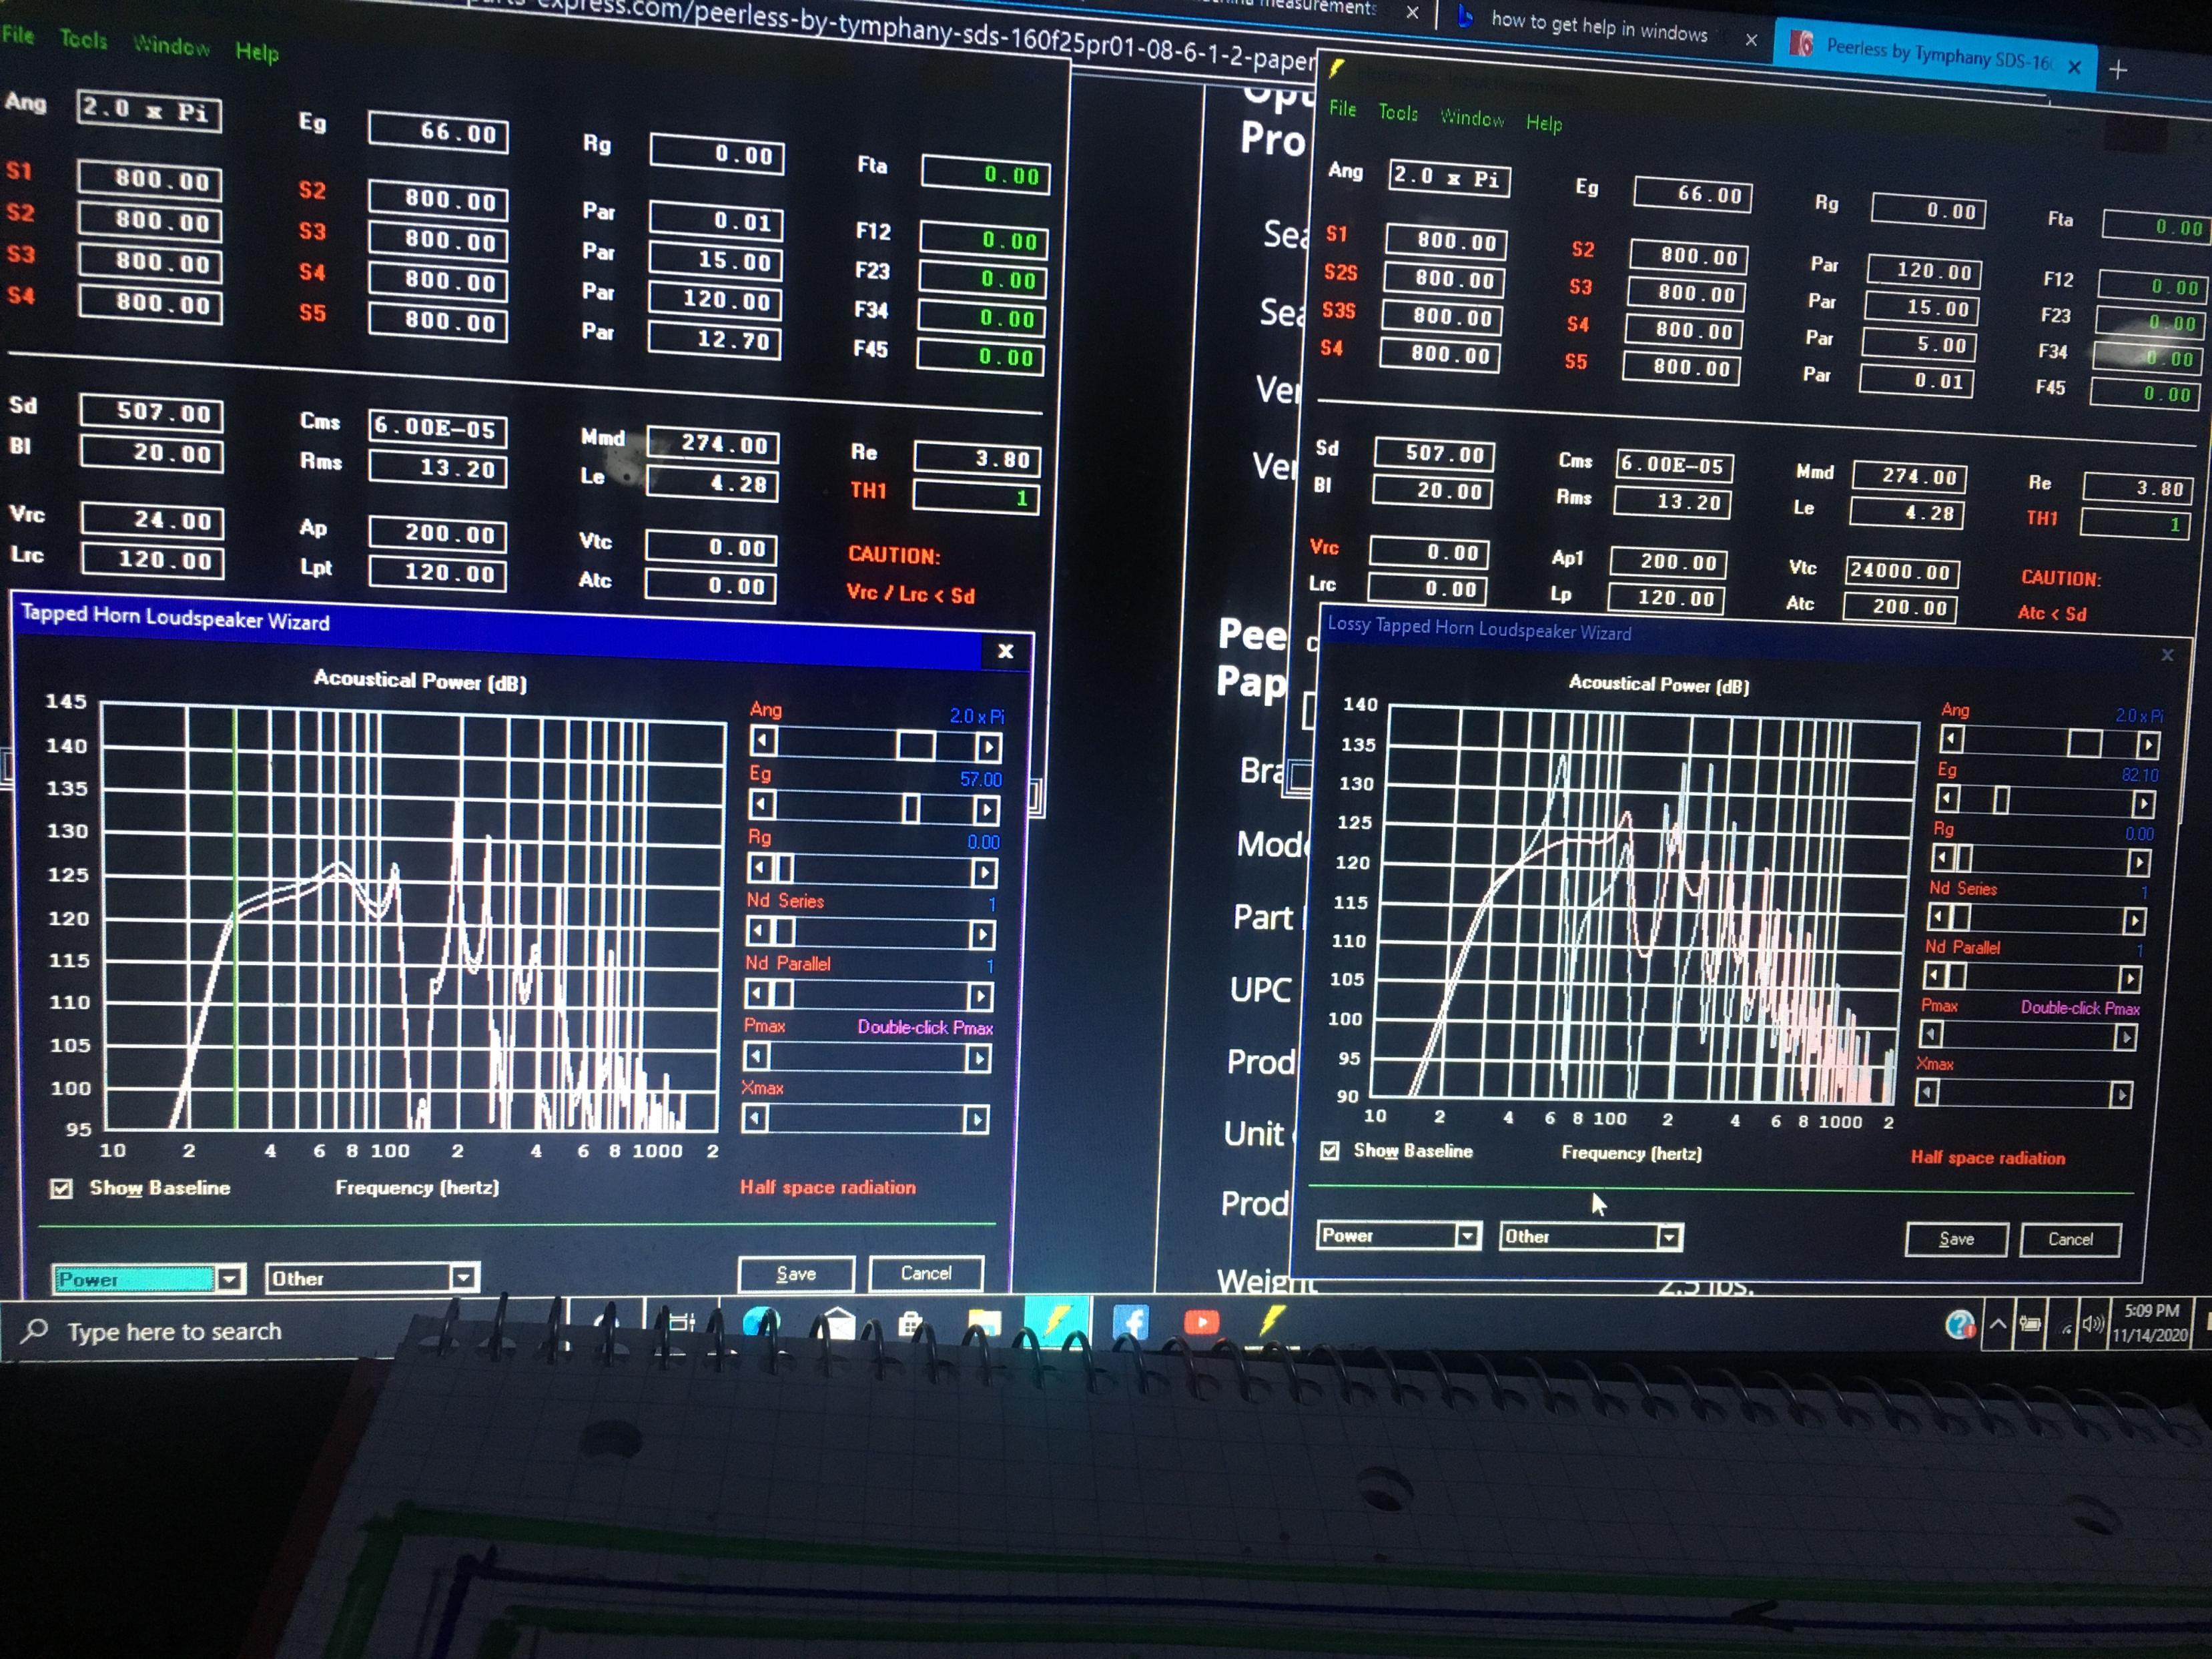Open Facebook app from the taskbar
The image size is (2212, 1659).
pyautogui.click(x=1130, y=1322)
